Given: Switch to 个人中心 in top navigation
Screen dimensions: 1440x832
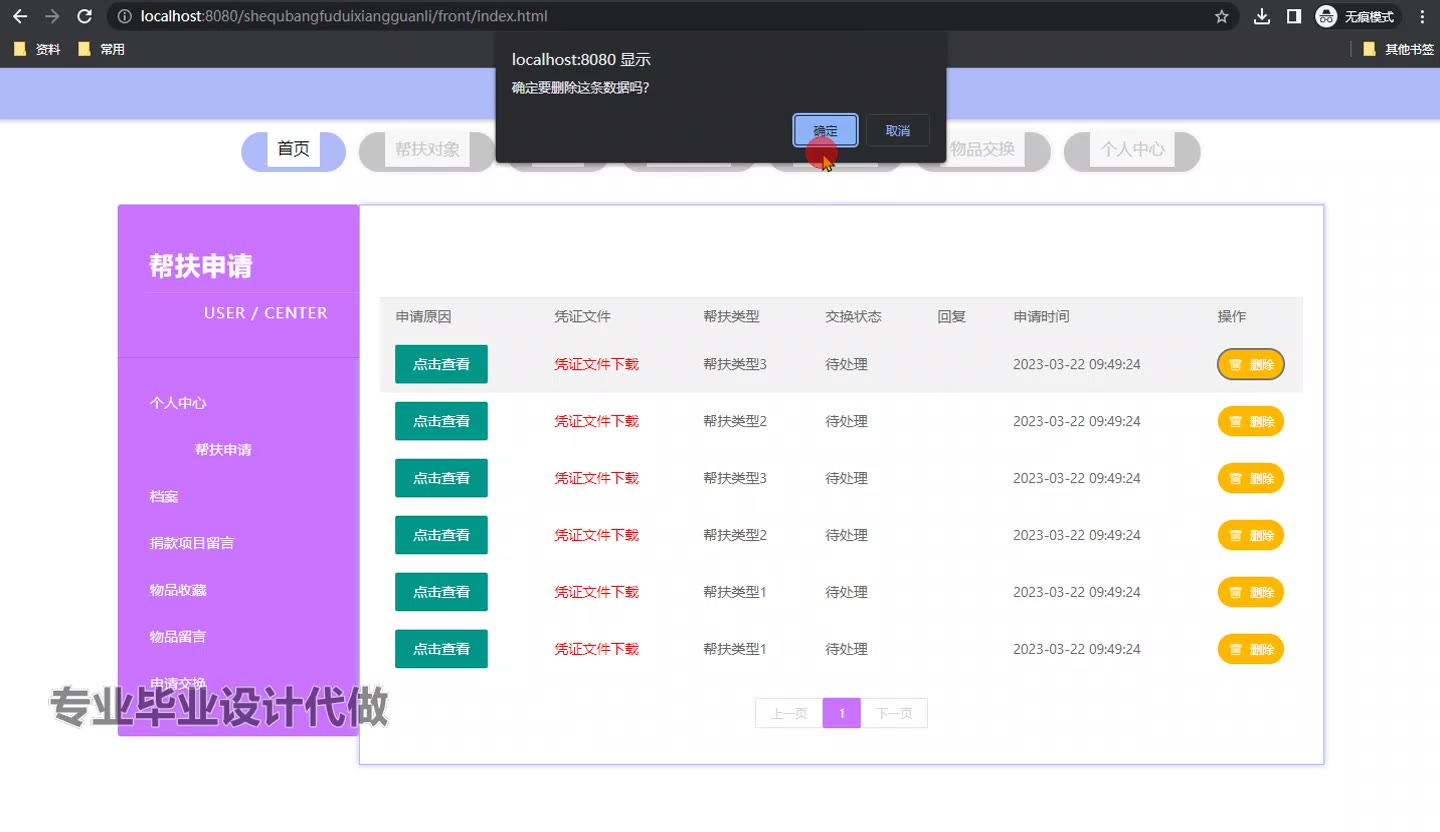Looking at the screenshot, I should point(1132,150).
